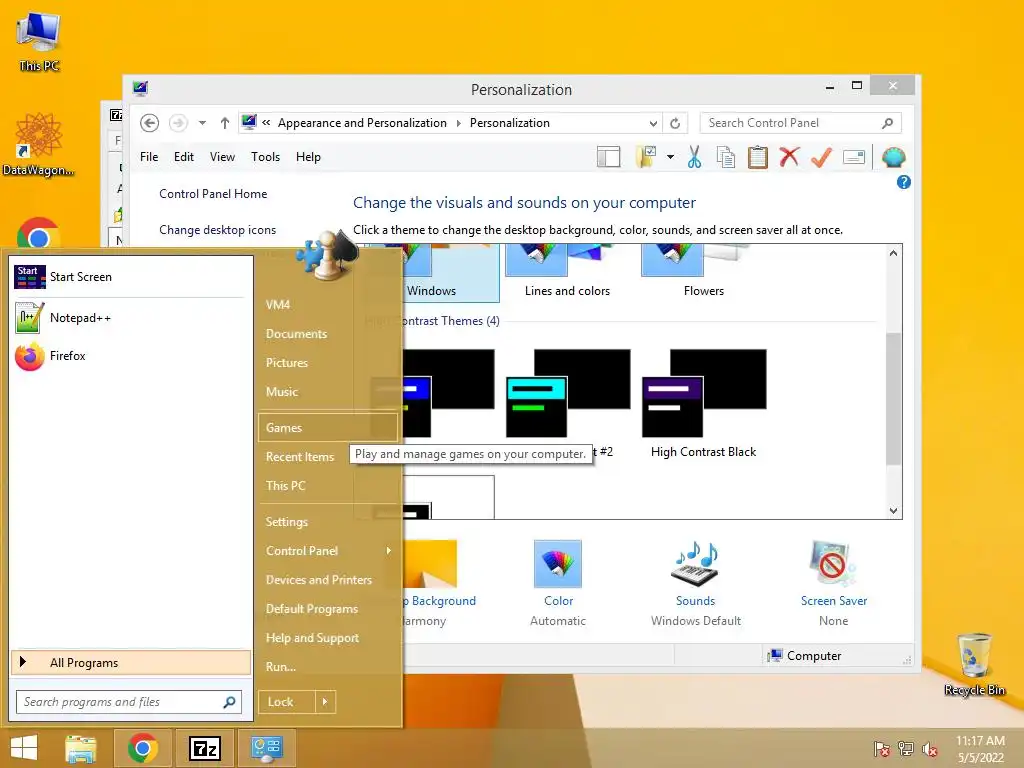Image resolution: width=1024 pixels, height=768 pixels.
Task: Click the network tray icon
Action: click(x=906, y=749)
